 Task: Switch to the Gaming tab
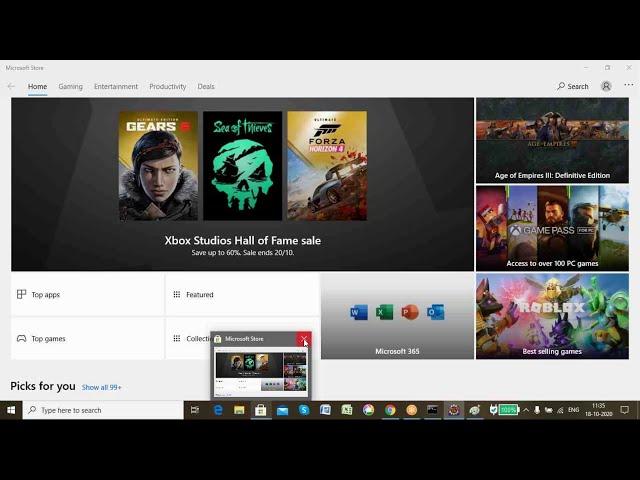70,87
